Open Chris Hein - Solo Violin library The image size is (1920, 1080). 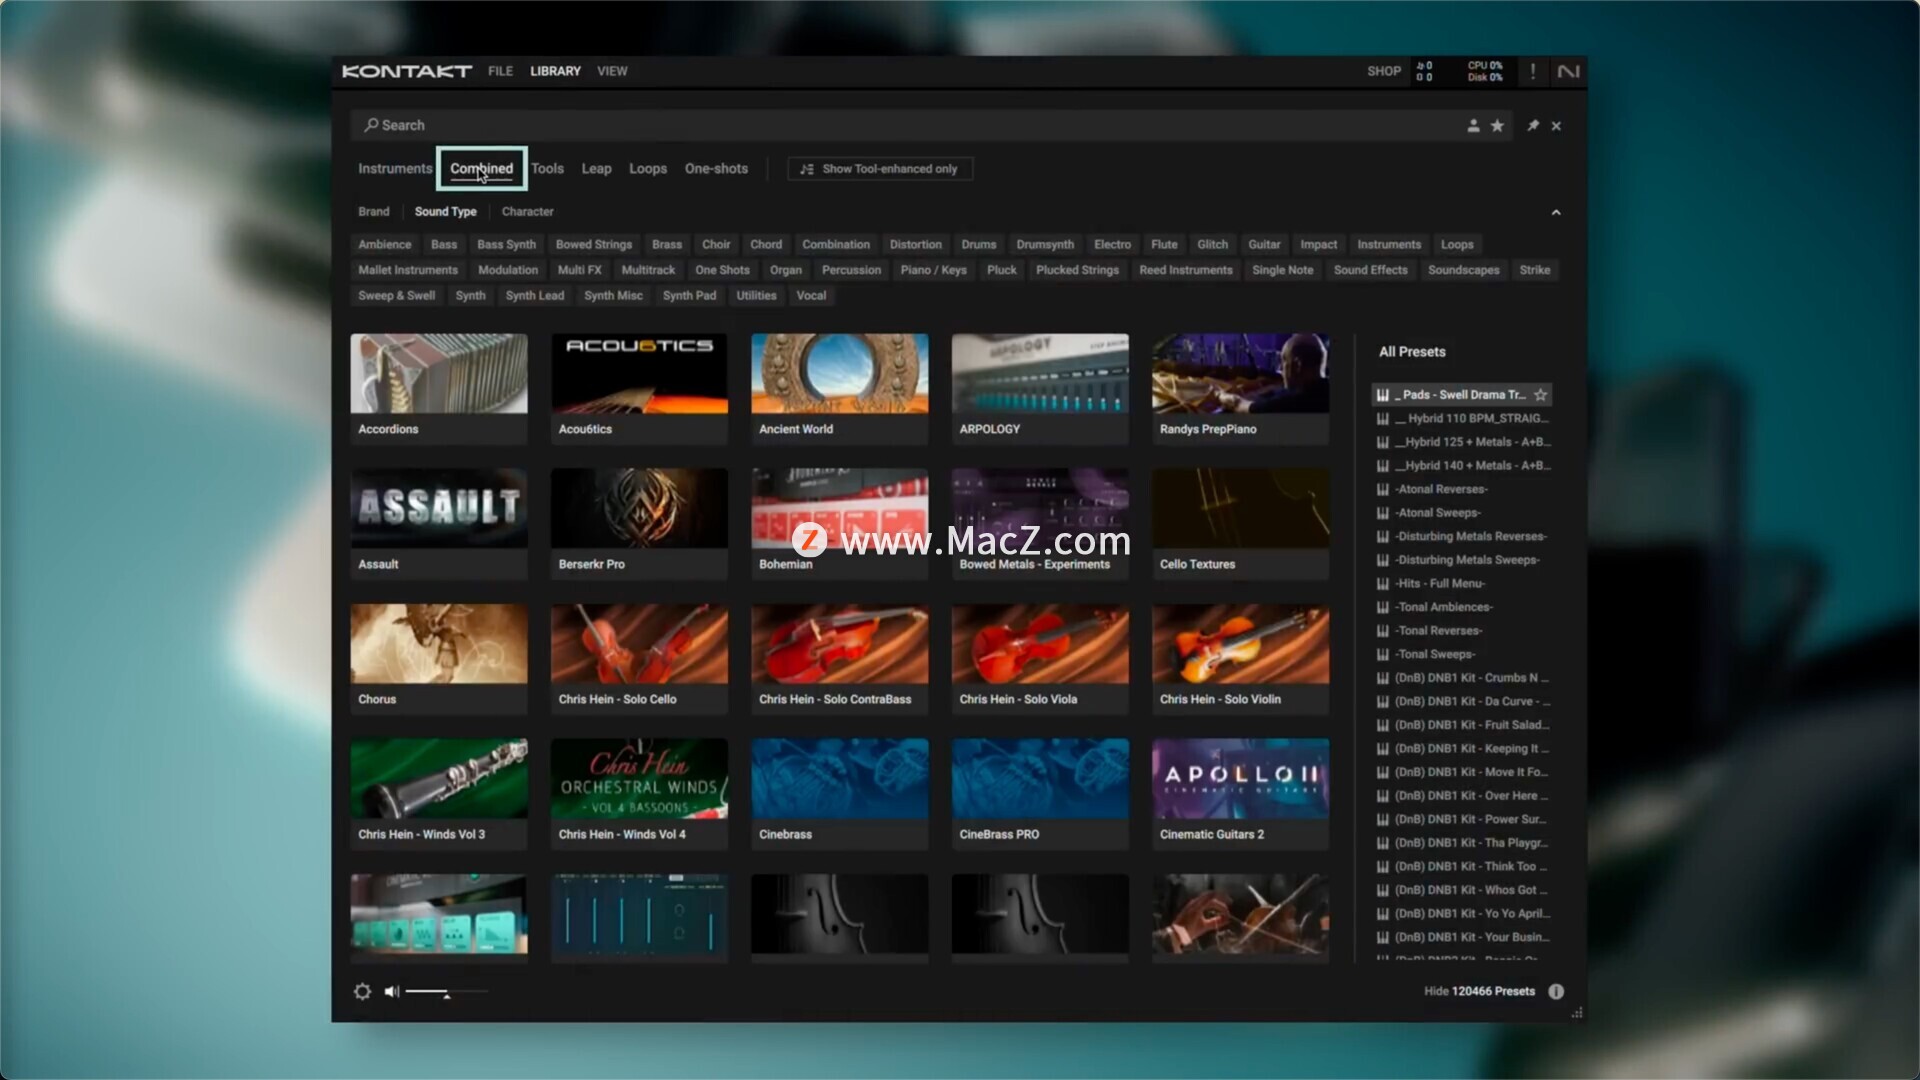[x=1241, y=659]
